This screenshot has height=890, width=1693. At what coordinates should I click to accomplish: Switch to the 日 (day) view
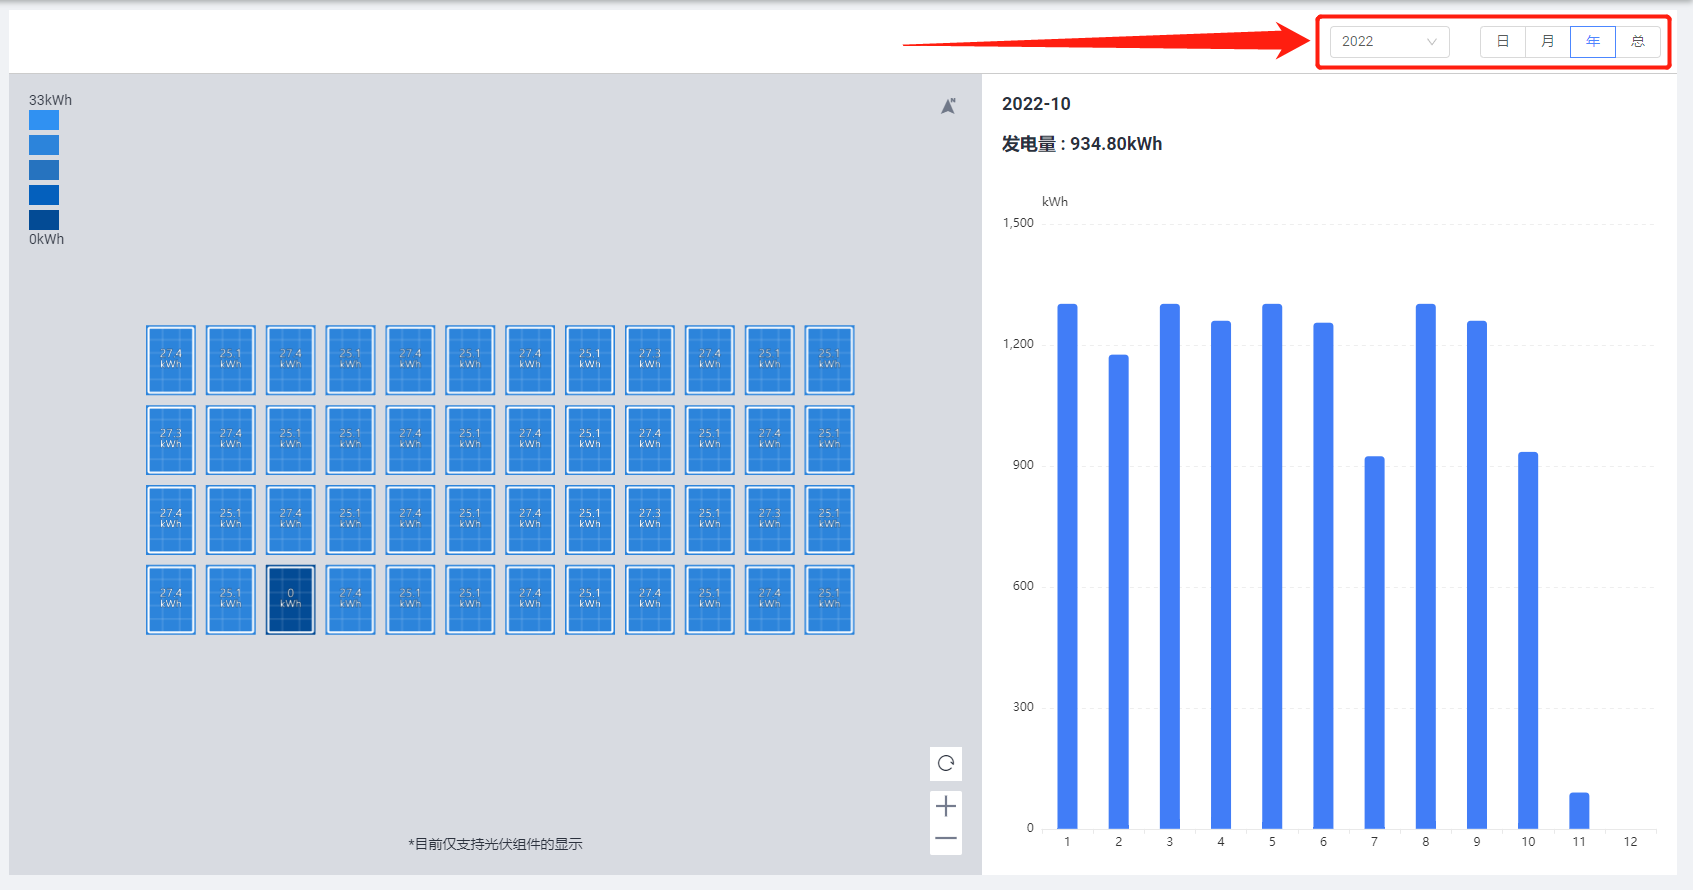(x=1502, y=42)
